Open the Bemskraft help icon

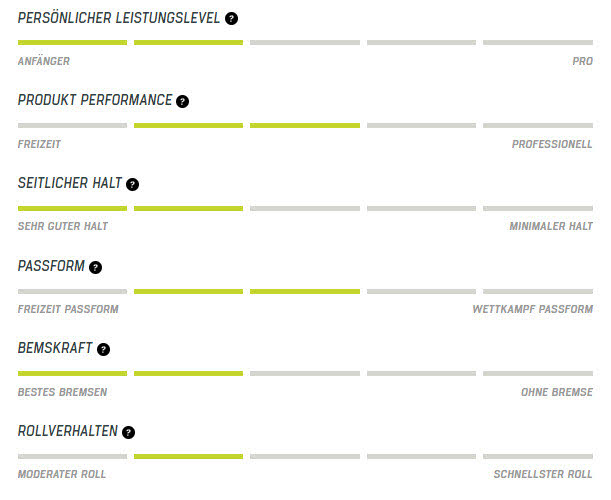pyautogui.click(x=103, y=349)
